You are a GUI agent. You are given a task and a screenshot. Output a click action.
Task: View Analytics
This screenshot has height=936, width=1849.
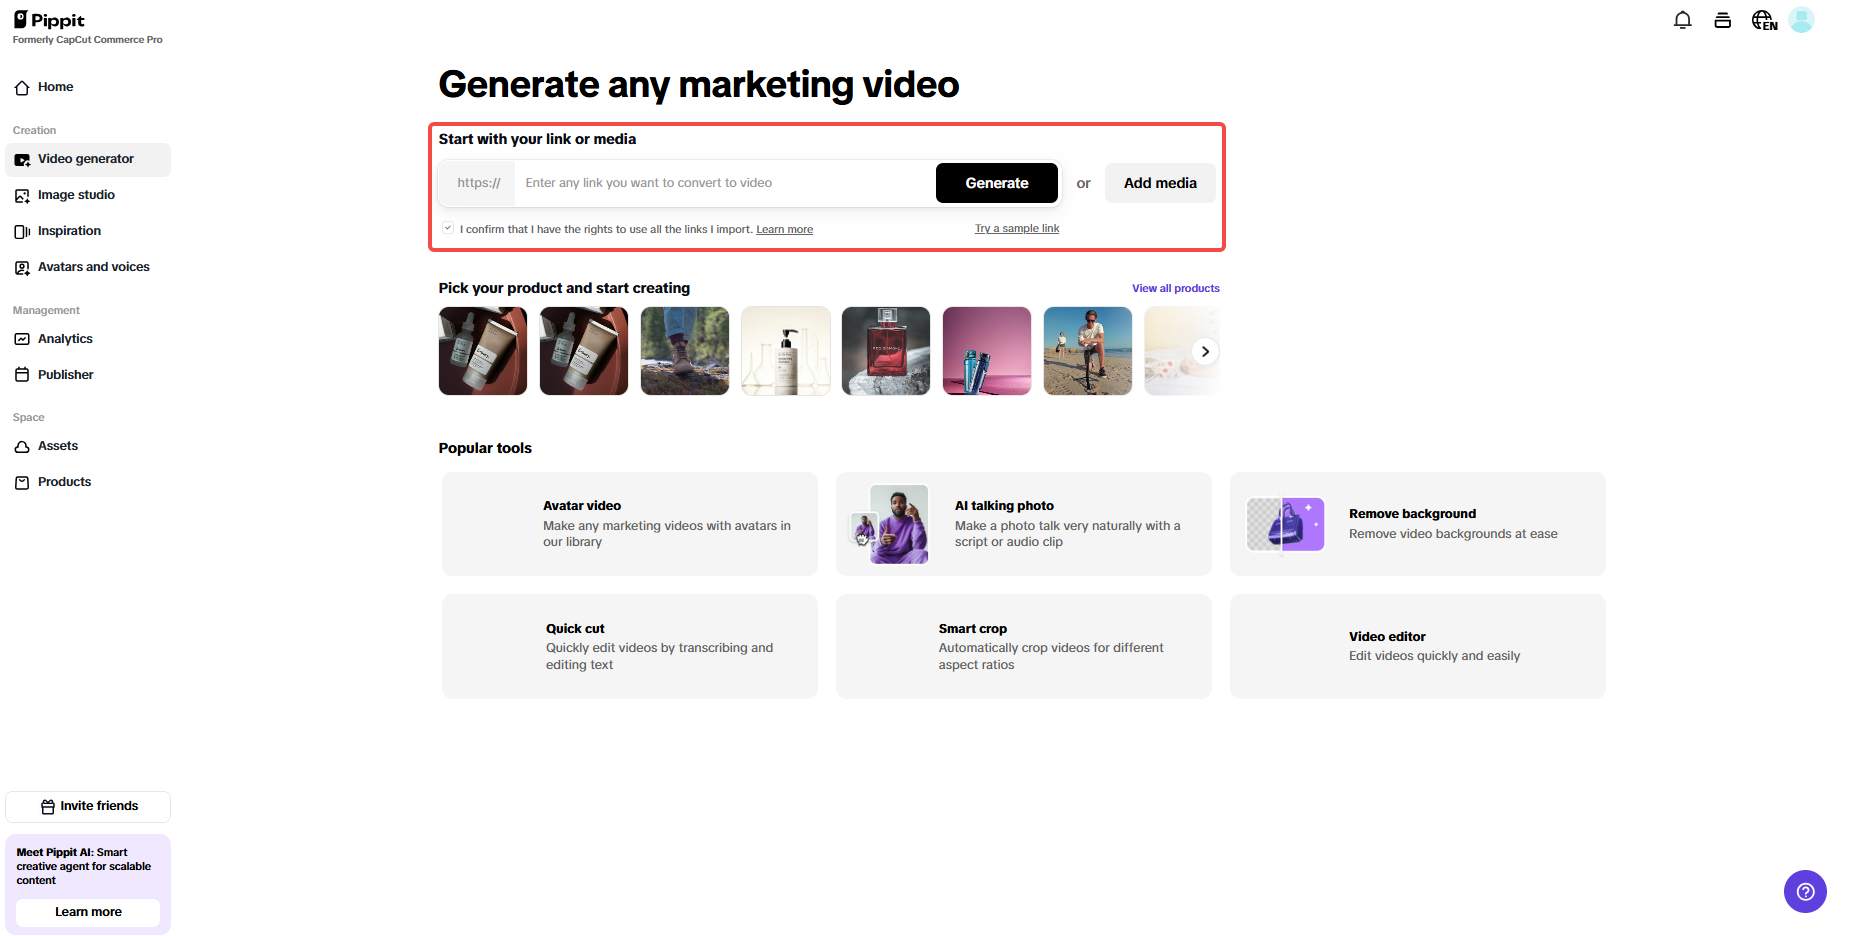tap(64, 339)
